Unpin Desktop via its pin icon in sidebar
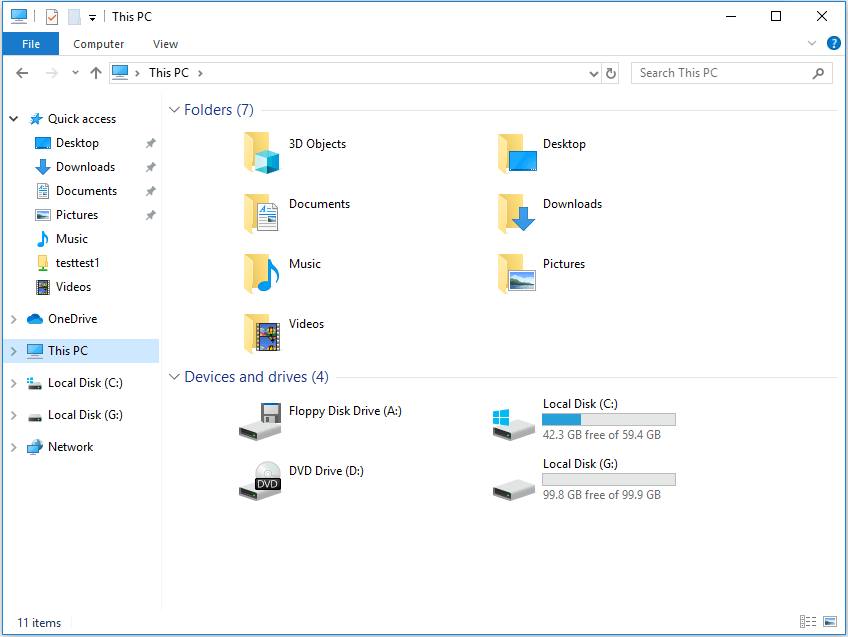This screenshot has height=637, width=848. click(151, 143)
